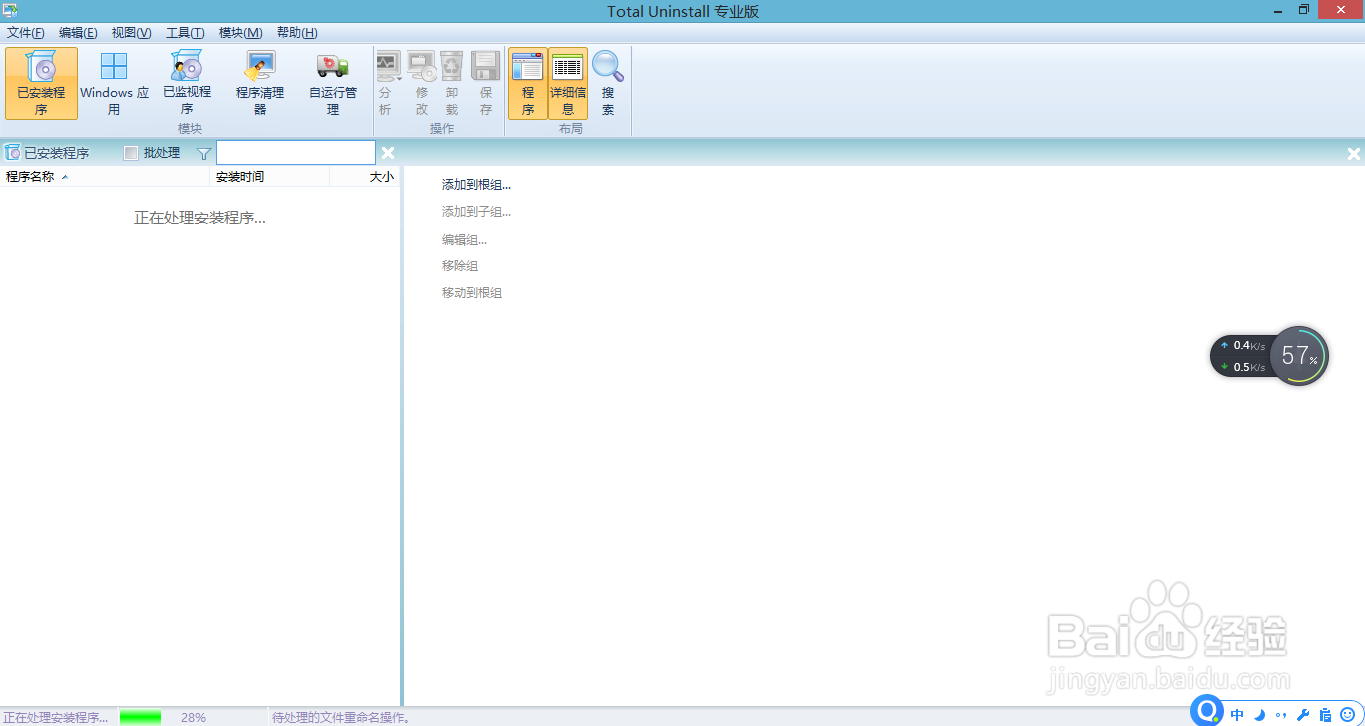Toggle the 详细信息 layout pane
1365x726 pixels.
[568, 83]
